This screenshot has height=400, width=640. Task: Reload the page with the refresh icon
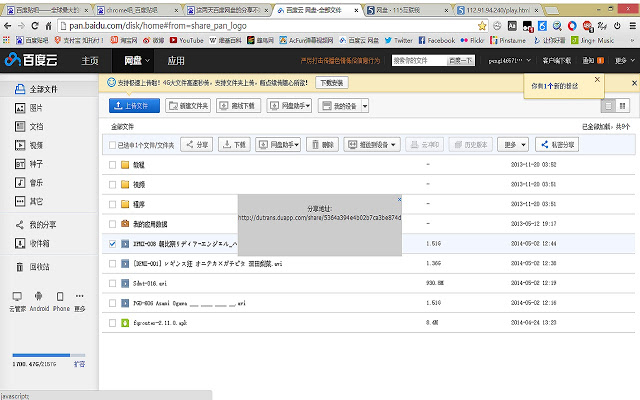click(x=35, y=26)
